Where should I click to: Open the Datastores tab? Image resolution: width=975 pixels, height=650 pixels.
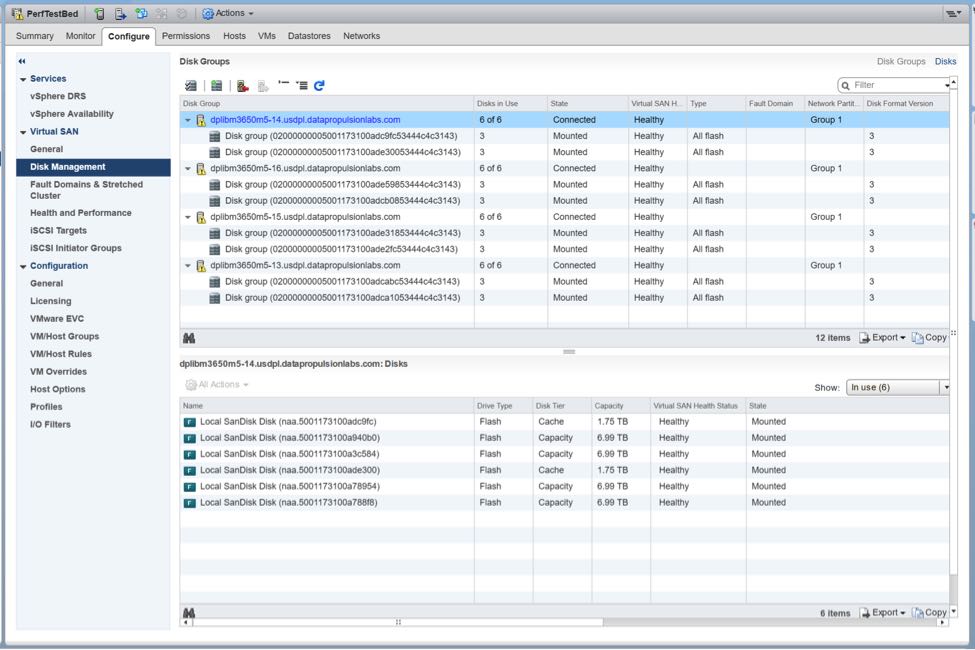(308, 35)
